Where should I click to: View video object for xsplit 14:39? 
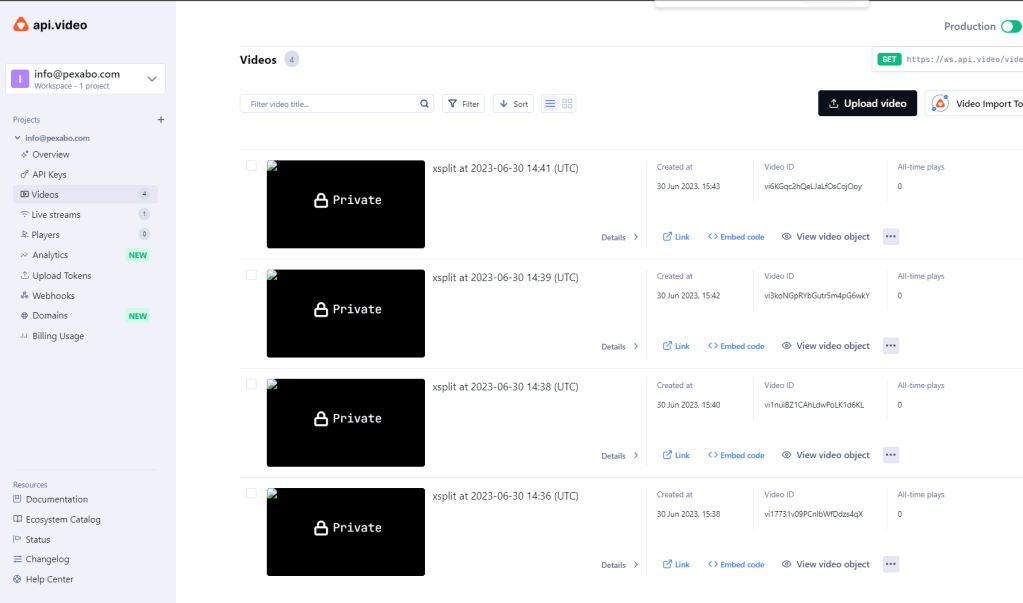tap(826, 346)
